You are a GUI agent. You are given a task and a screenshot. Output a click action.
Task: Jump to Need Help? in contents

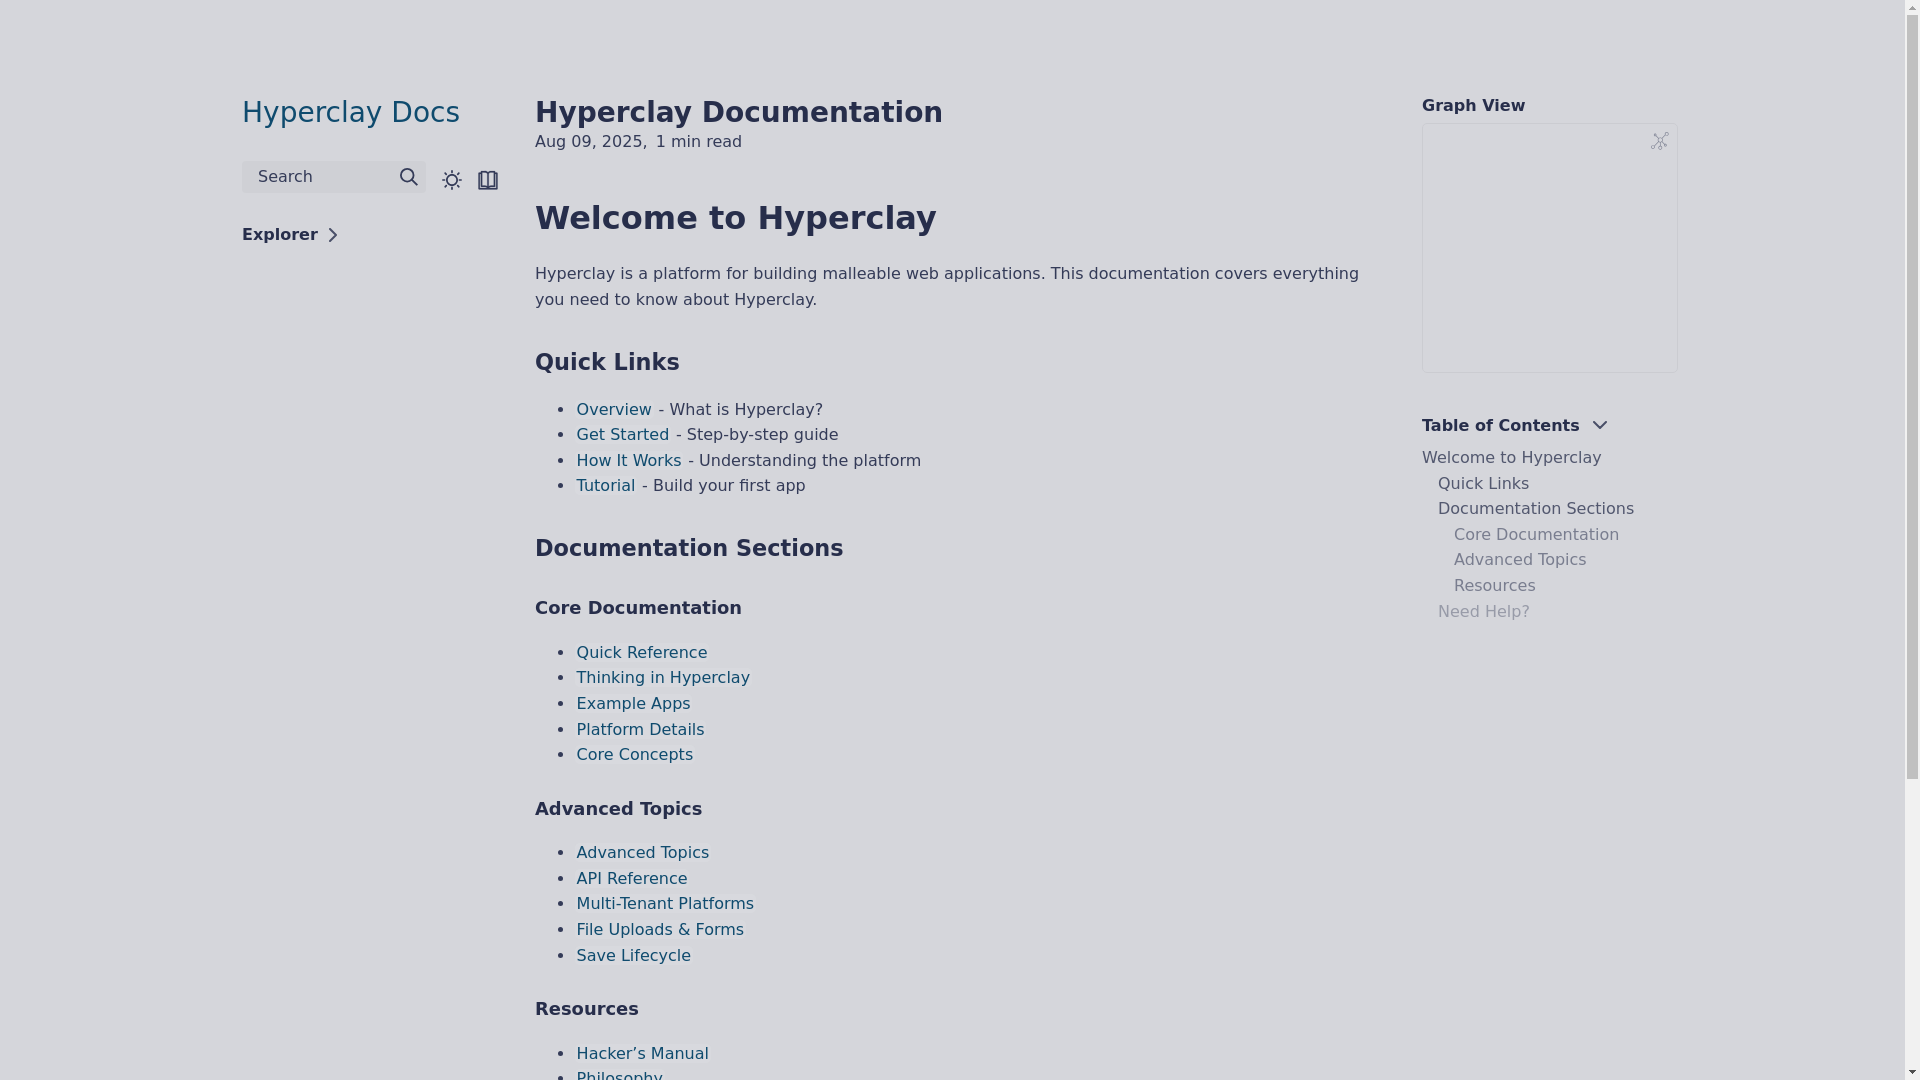tap(1484, 612)
